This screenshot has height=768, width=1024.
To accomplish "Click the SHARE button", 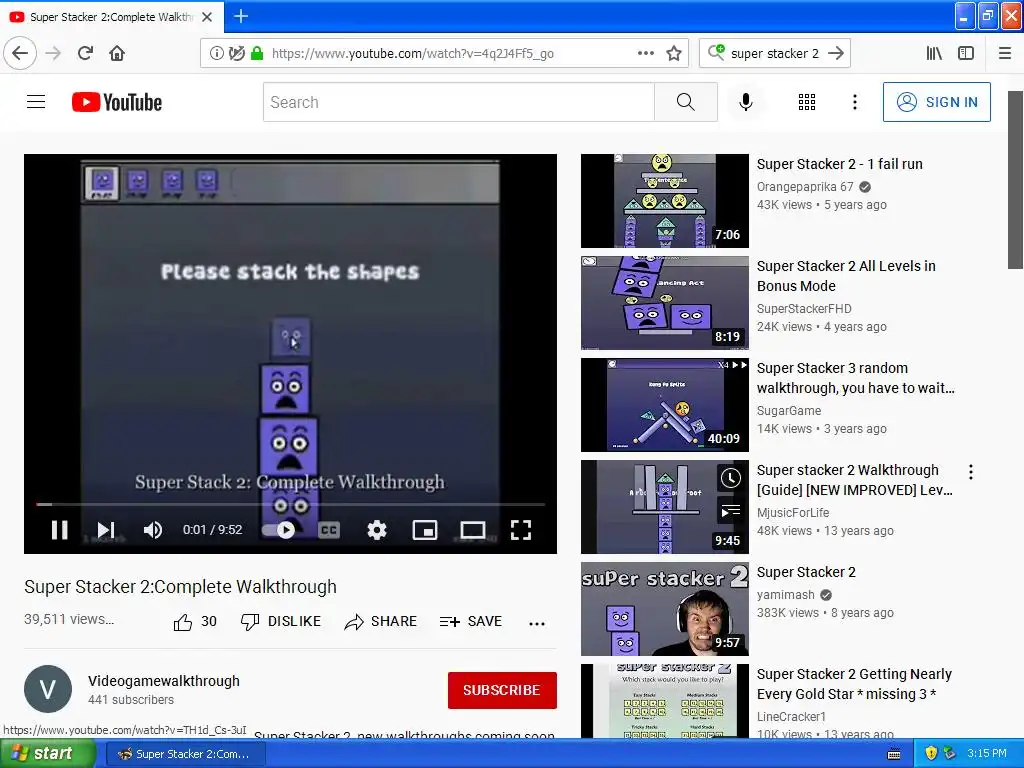I will tap(381, 622).
